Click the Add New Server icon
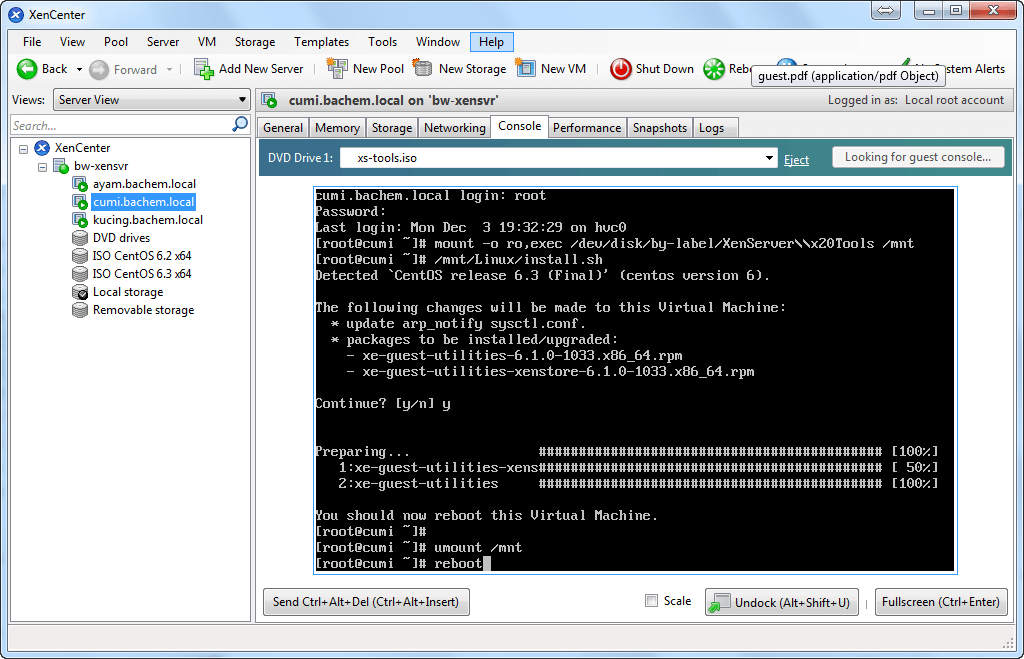Screen dimensions: 1024x659 coord(204,69)
